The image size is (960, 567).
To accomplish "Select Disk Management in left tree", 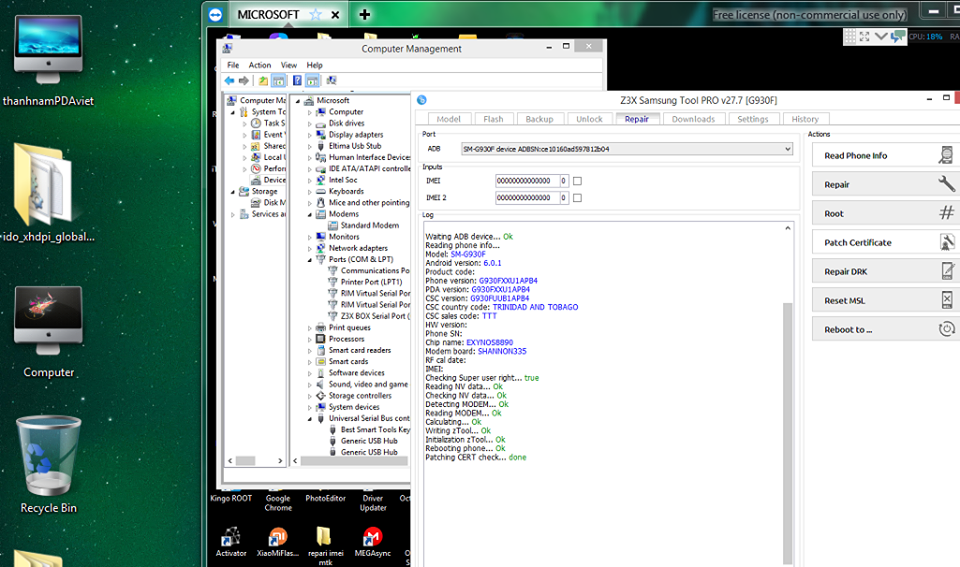I will [x=268, y=203].
